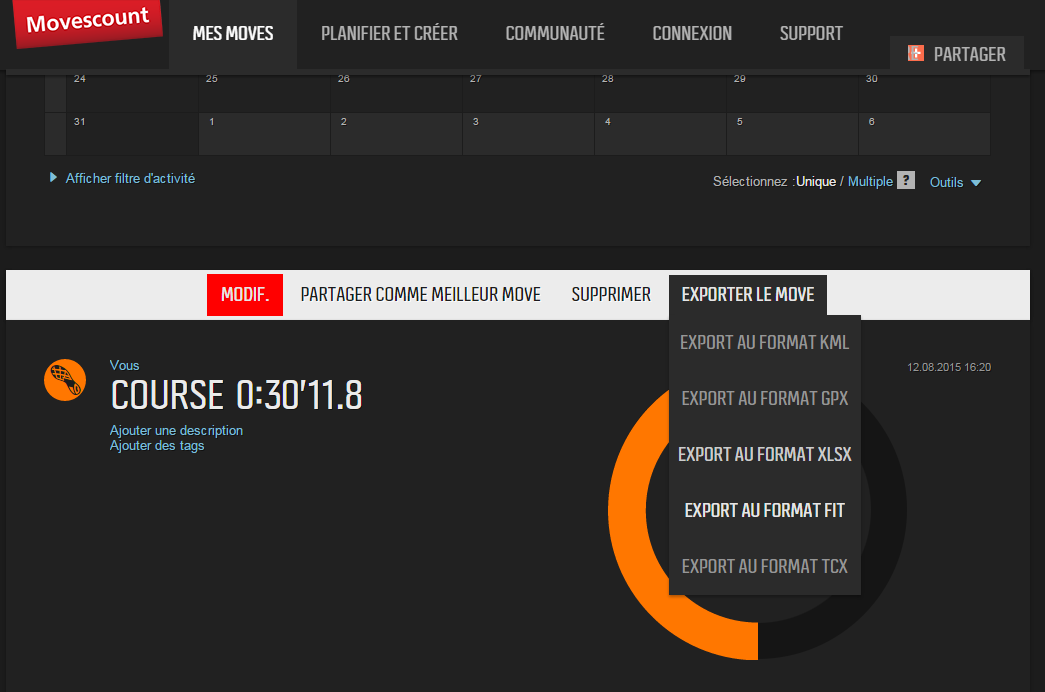Open the Mes Moves tab
Viewport: 1045px width, 692px height.
coord(232,34)
